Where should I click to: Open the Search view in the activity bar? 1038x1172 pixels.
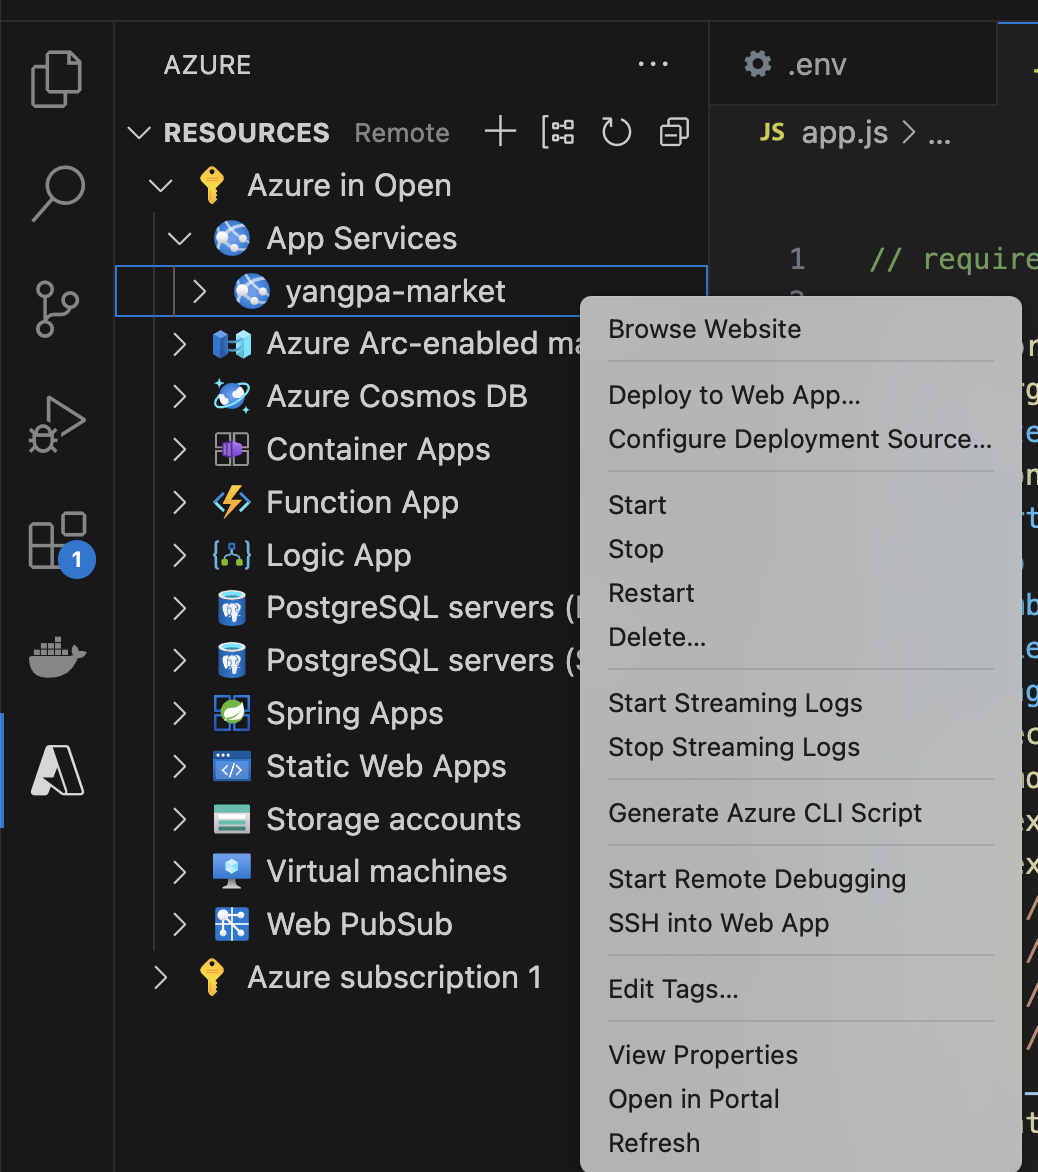point(58,194)
